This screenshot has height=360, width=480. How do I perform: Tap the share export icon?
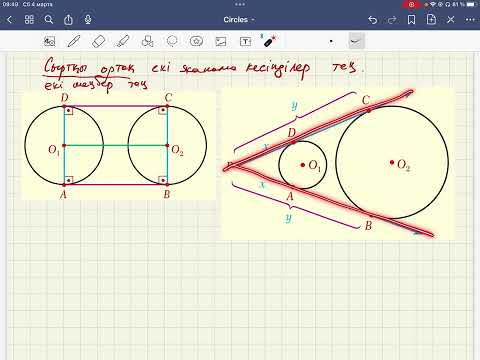pyautogui.click(x=68, y=20)
